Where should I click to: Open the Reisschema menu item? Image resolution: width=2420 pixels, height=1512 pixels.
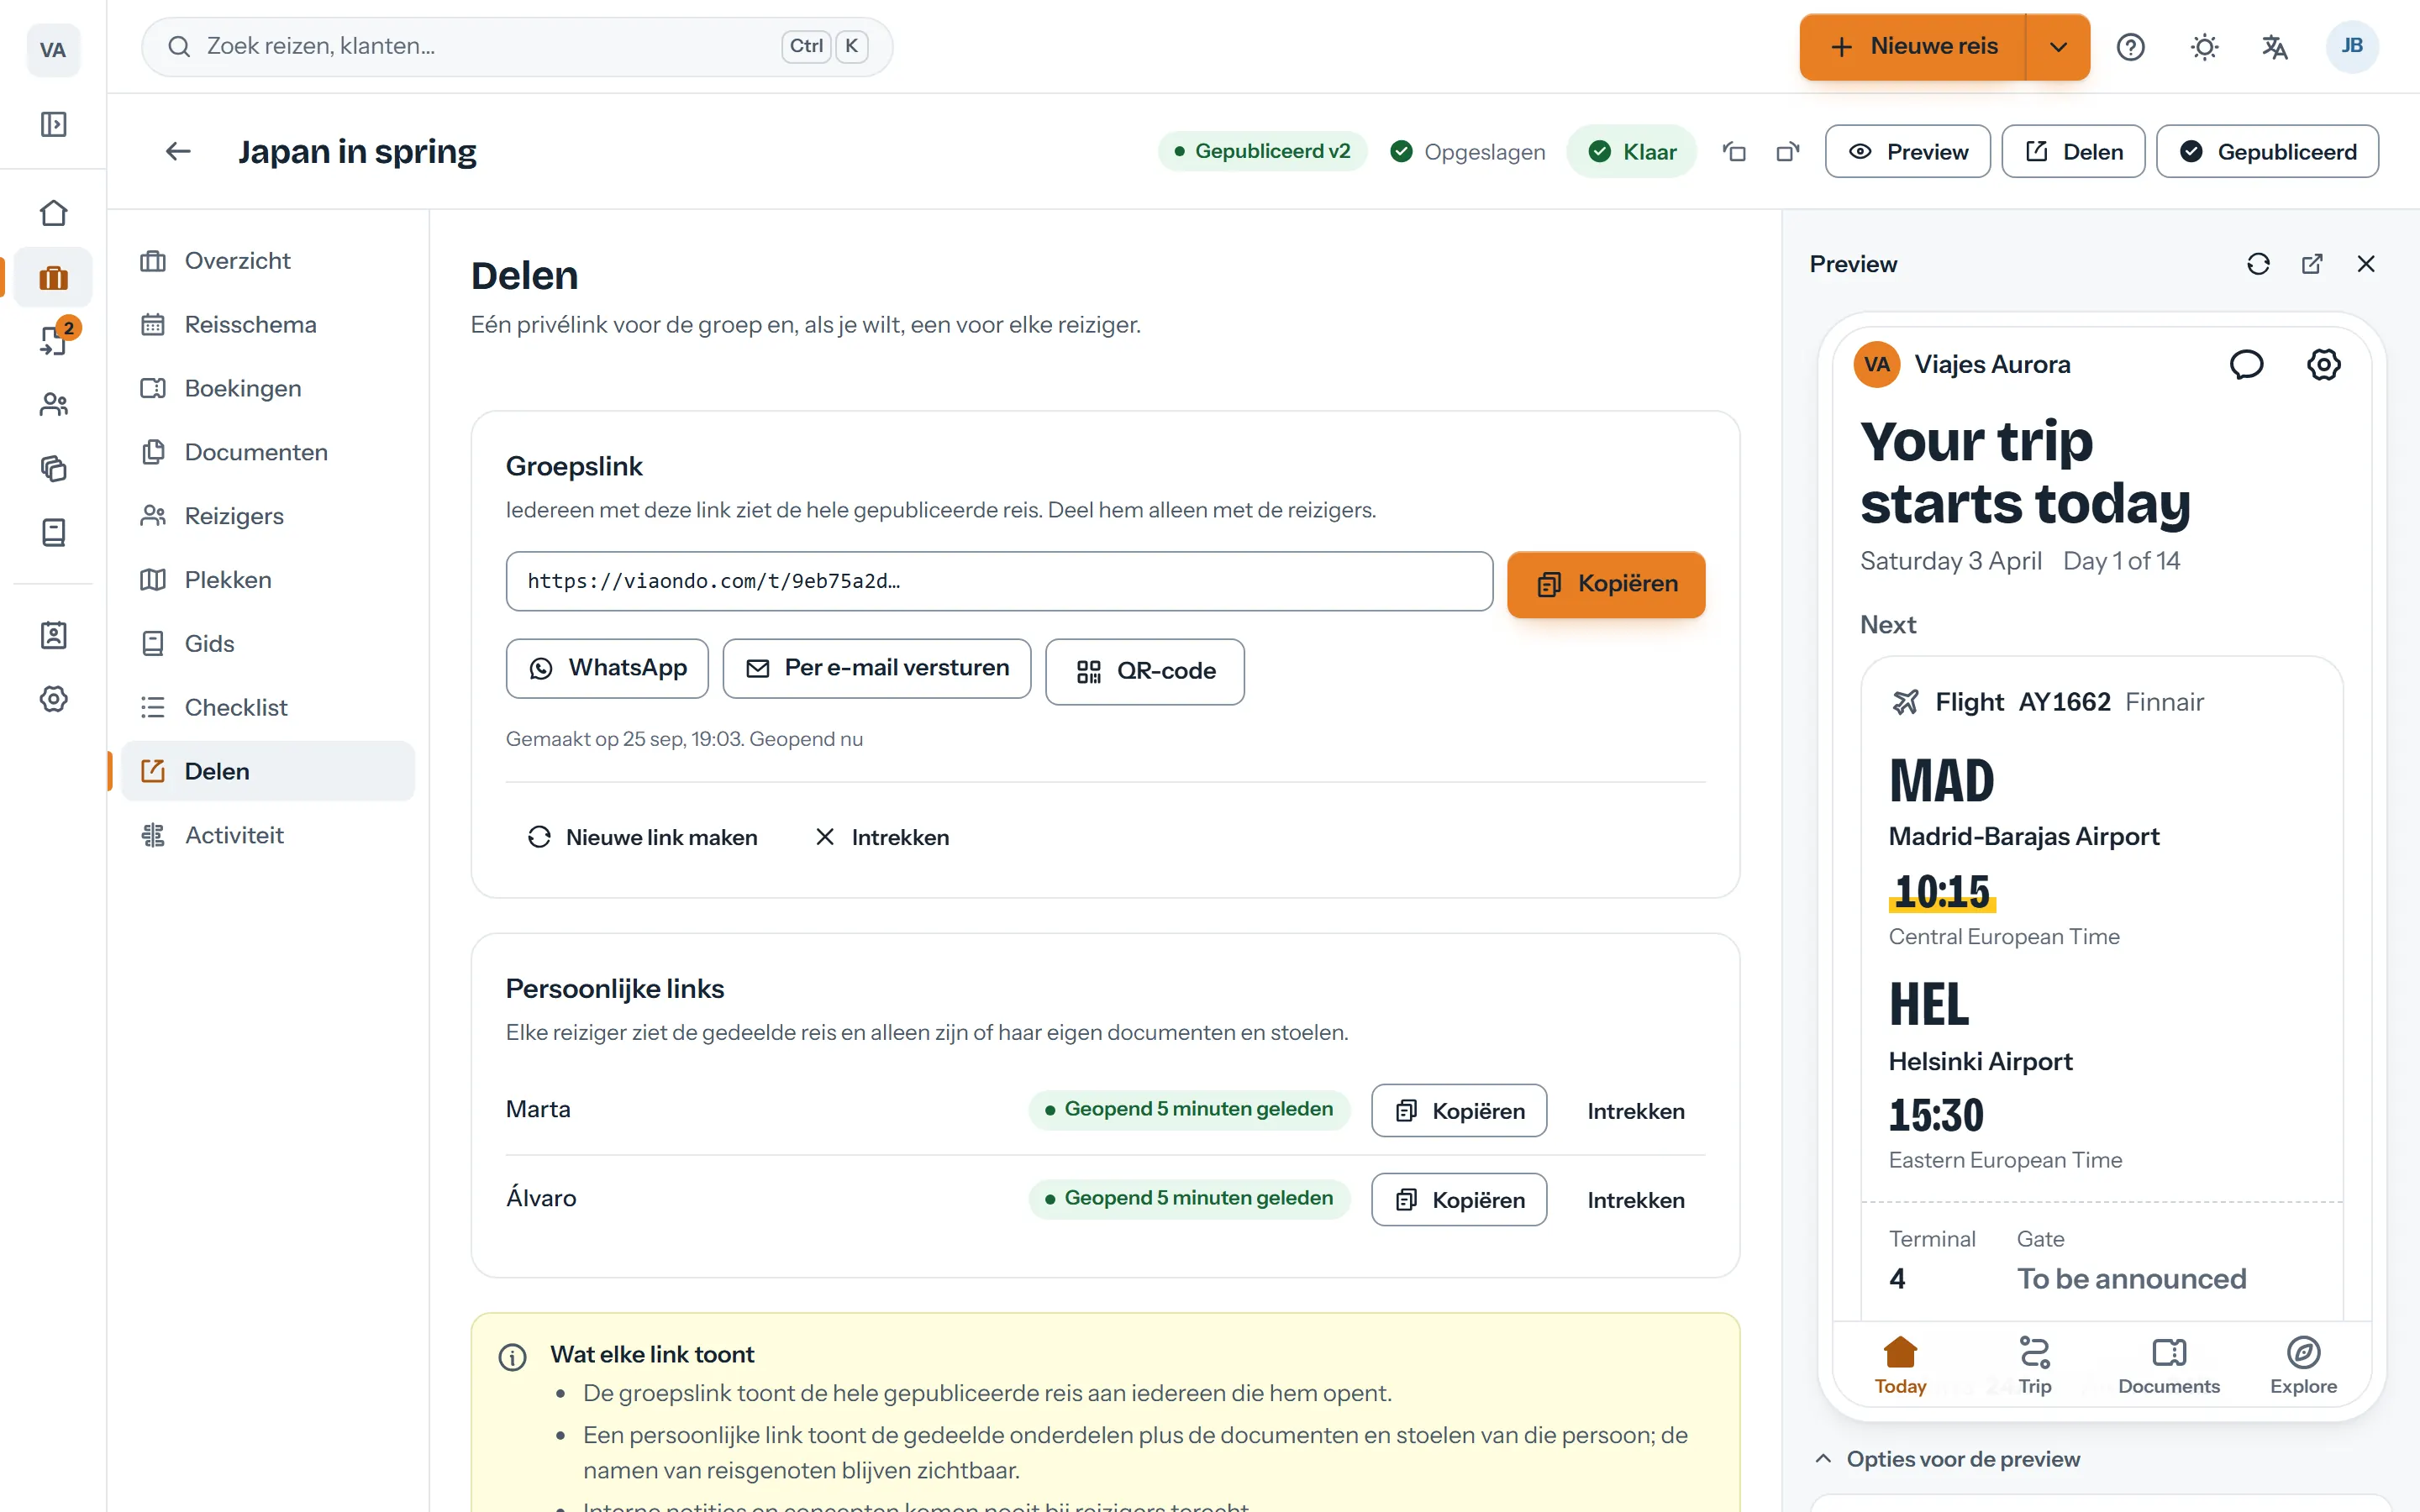point(268,324)
